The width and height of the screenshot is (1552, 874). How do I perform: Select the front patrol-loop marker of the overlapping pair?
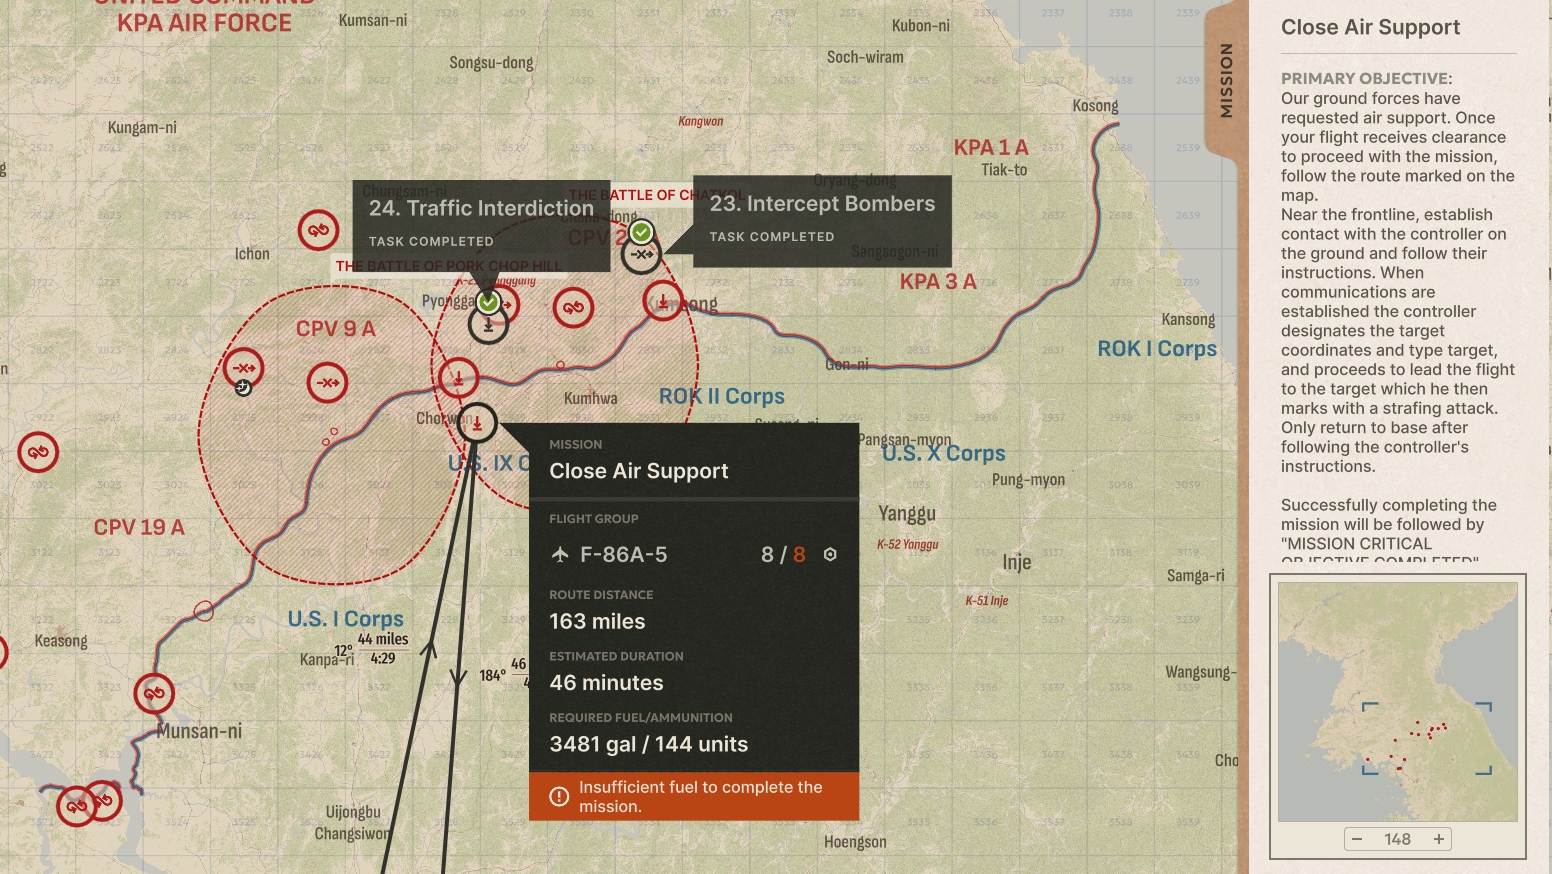click(x=77, y=806)
